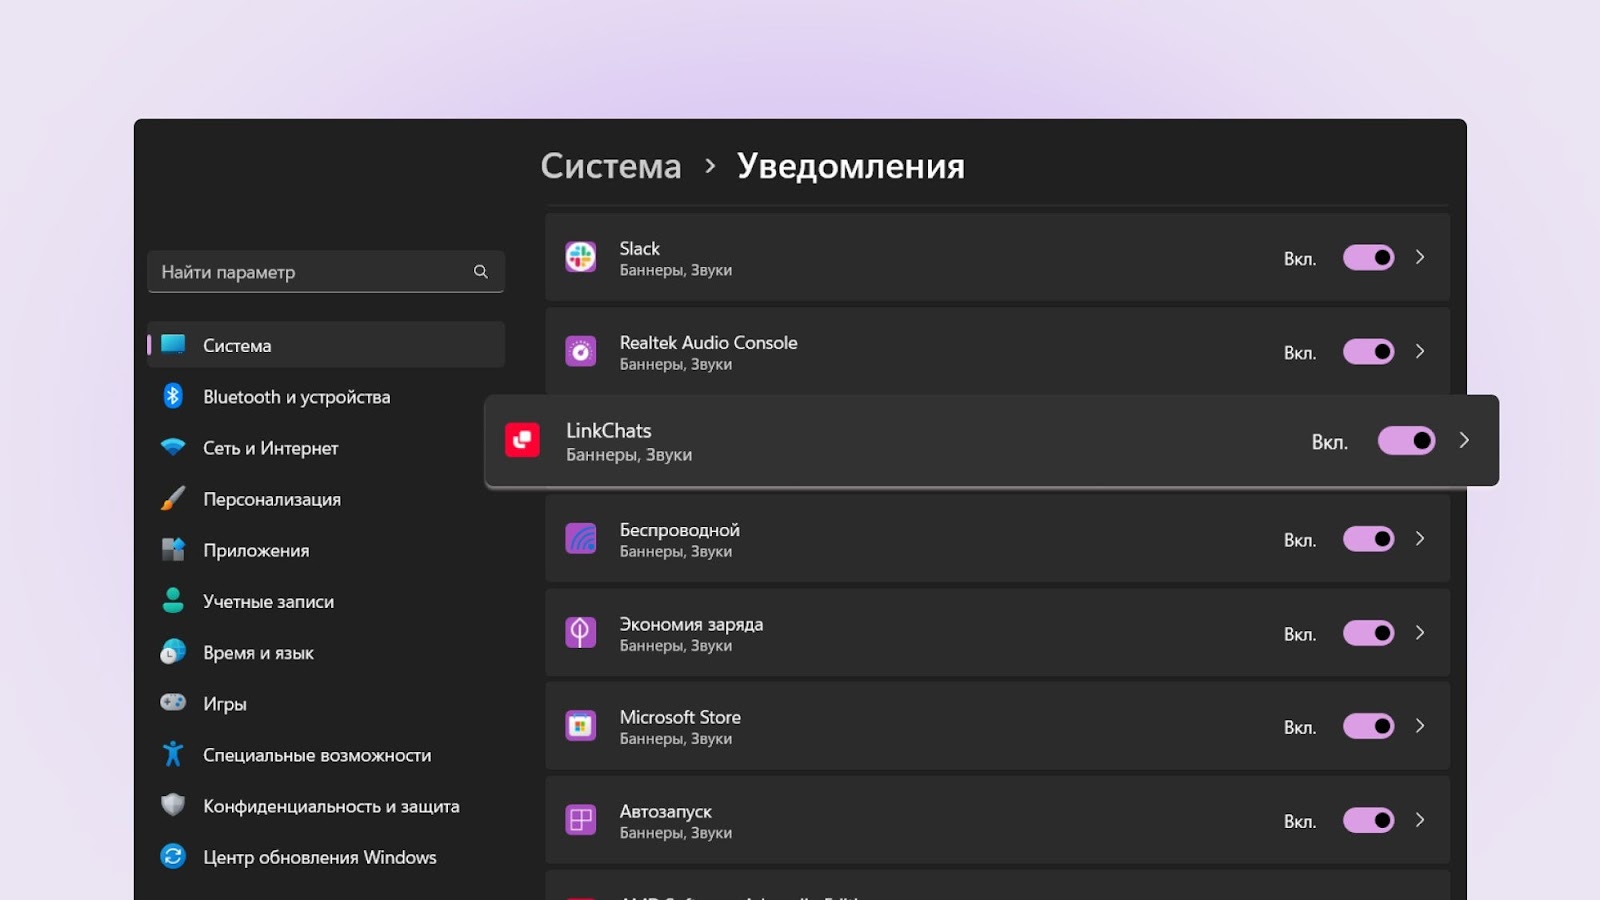Click the Microsoft Store row title
The width and height of the screenshot is (1600, 900).
click(x=680, y=717)
